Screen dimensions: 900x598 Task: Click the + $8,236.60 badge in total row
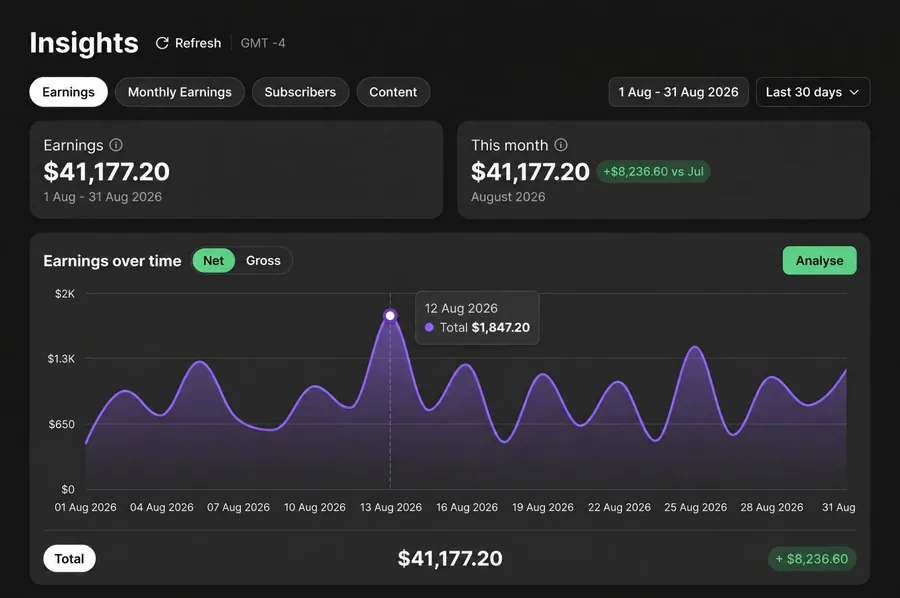point(812,559)
